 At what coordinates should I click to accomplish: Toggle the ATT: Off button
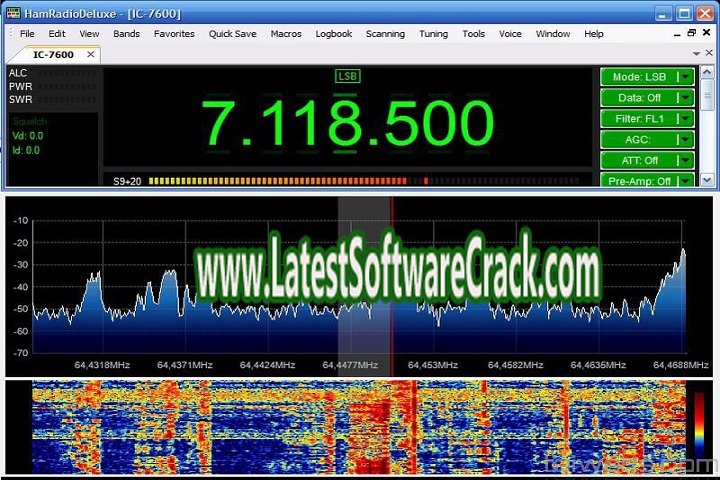pos(638,160)
